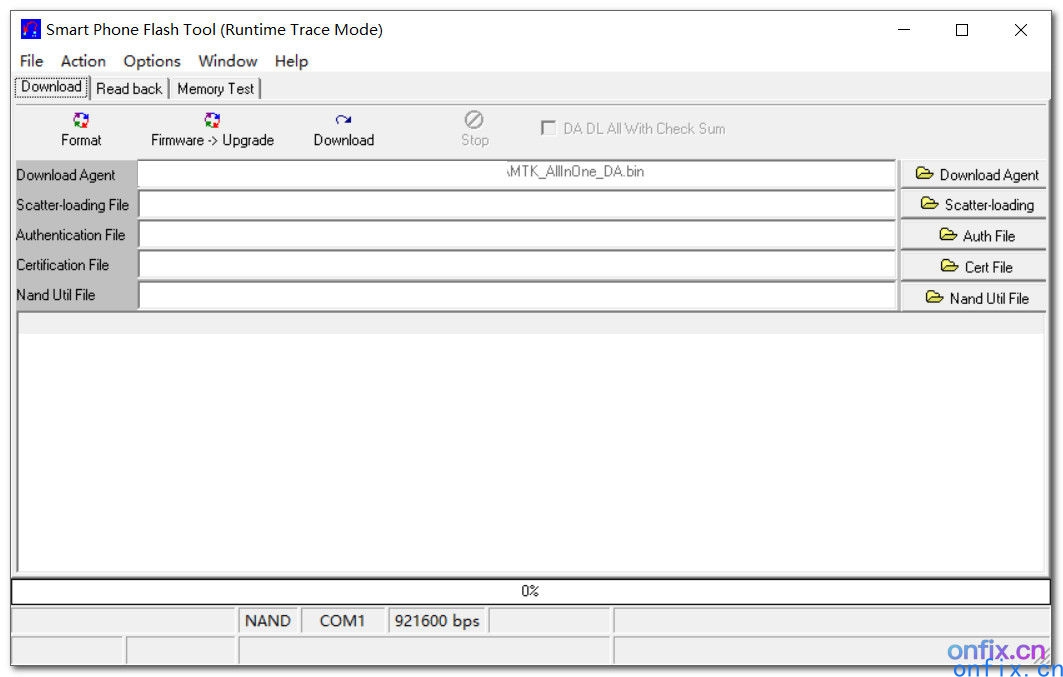Start flashing via the Download icon

point(343,128)
